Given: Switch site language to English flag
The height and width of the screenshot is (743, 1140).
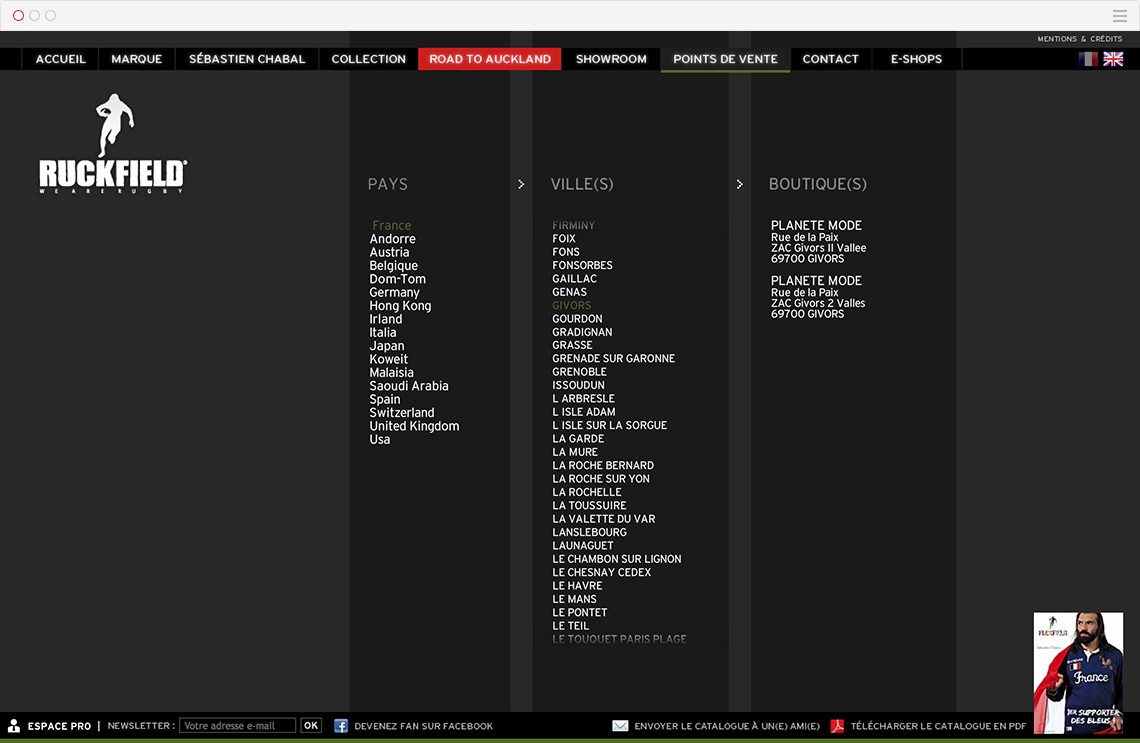Looking at the screenshot, I should coord(1113,59).
